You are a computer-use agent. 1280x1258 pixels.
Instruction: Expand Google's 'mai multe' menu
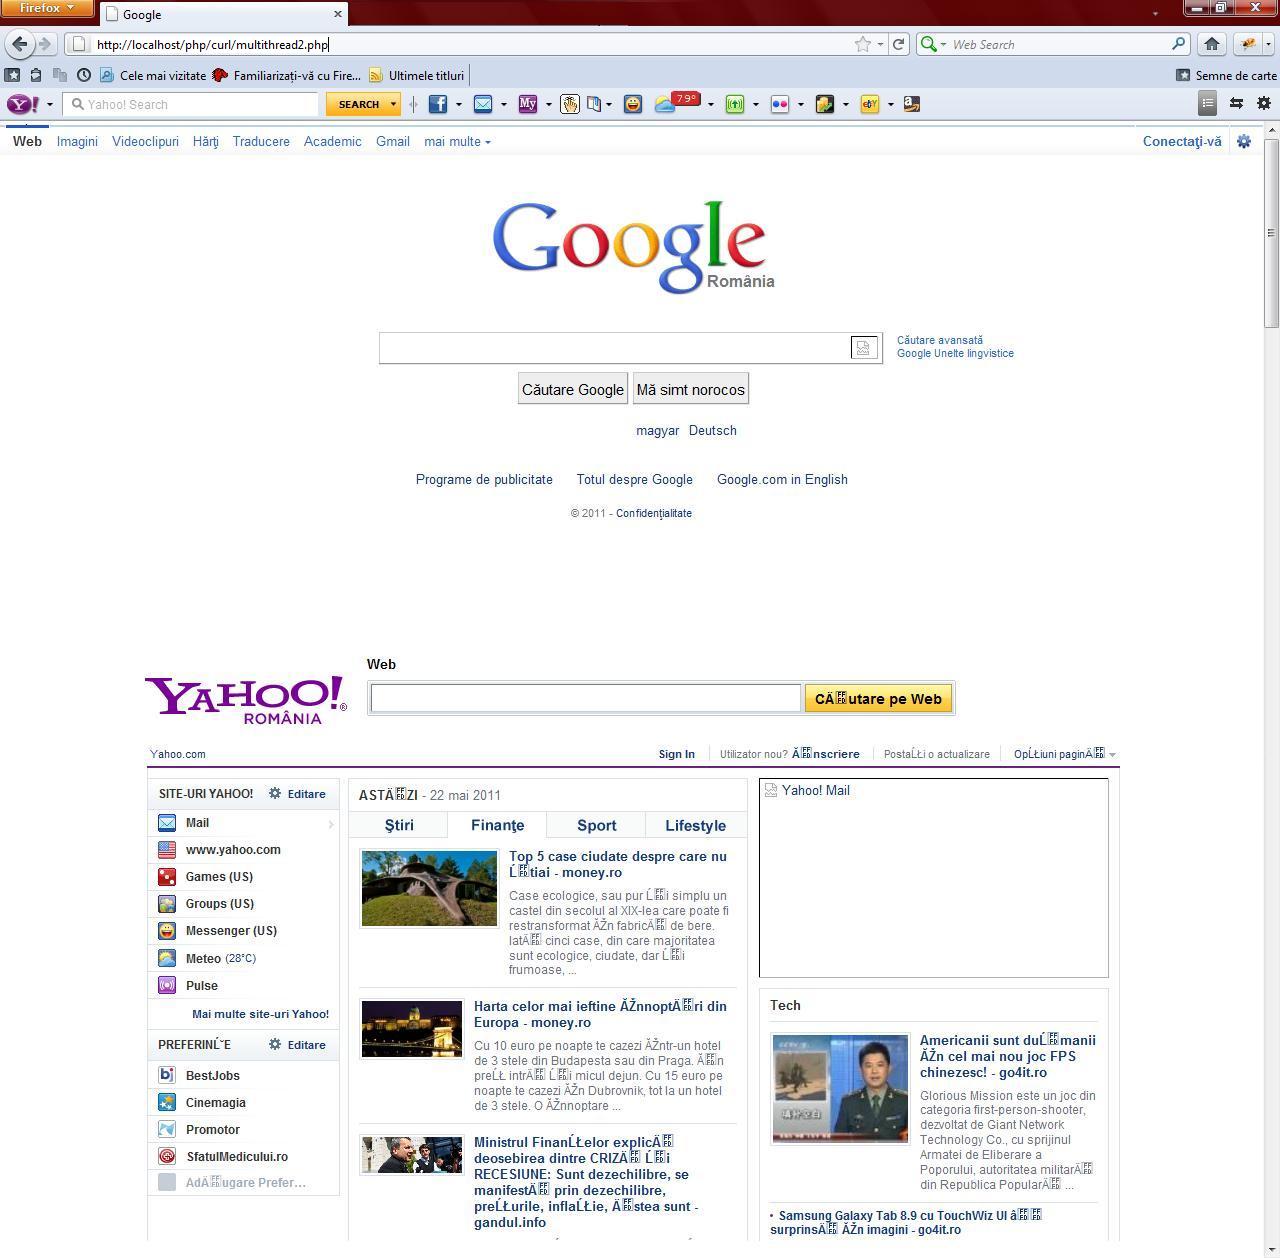pos(457,141)
